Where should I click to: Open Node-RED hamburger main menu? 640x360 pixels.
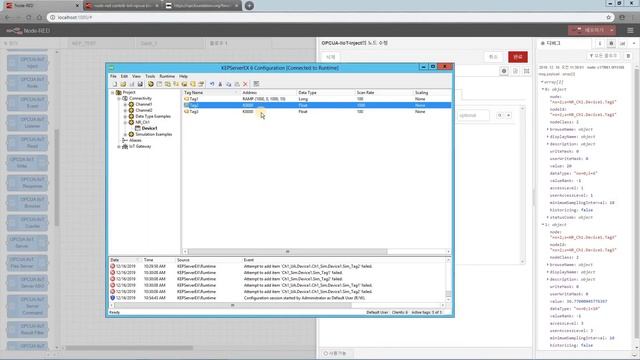tap(630, 31)
